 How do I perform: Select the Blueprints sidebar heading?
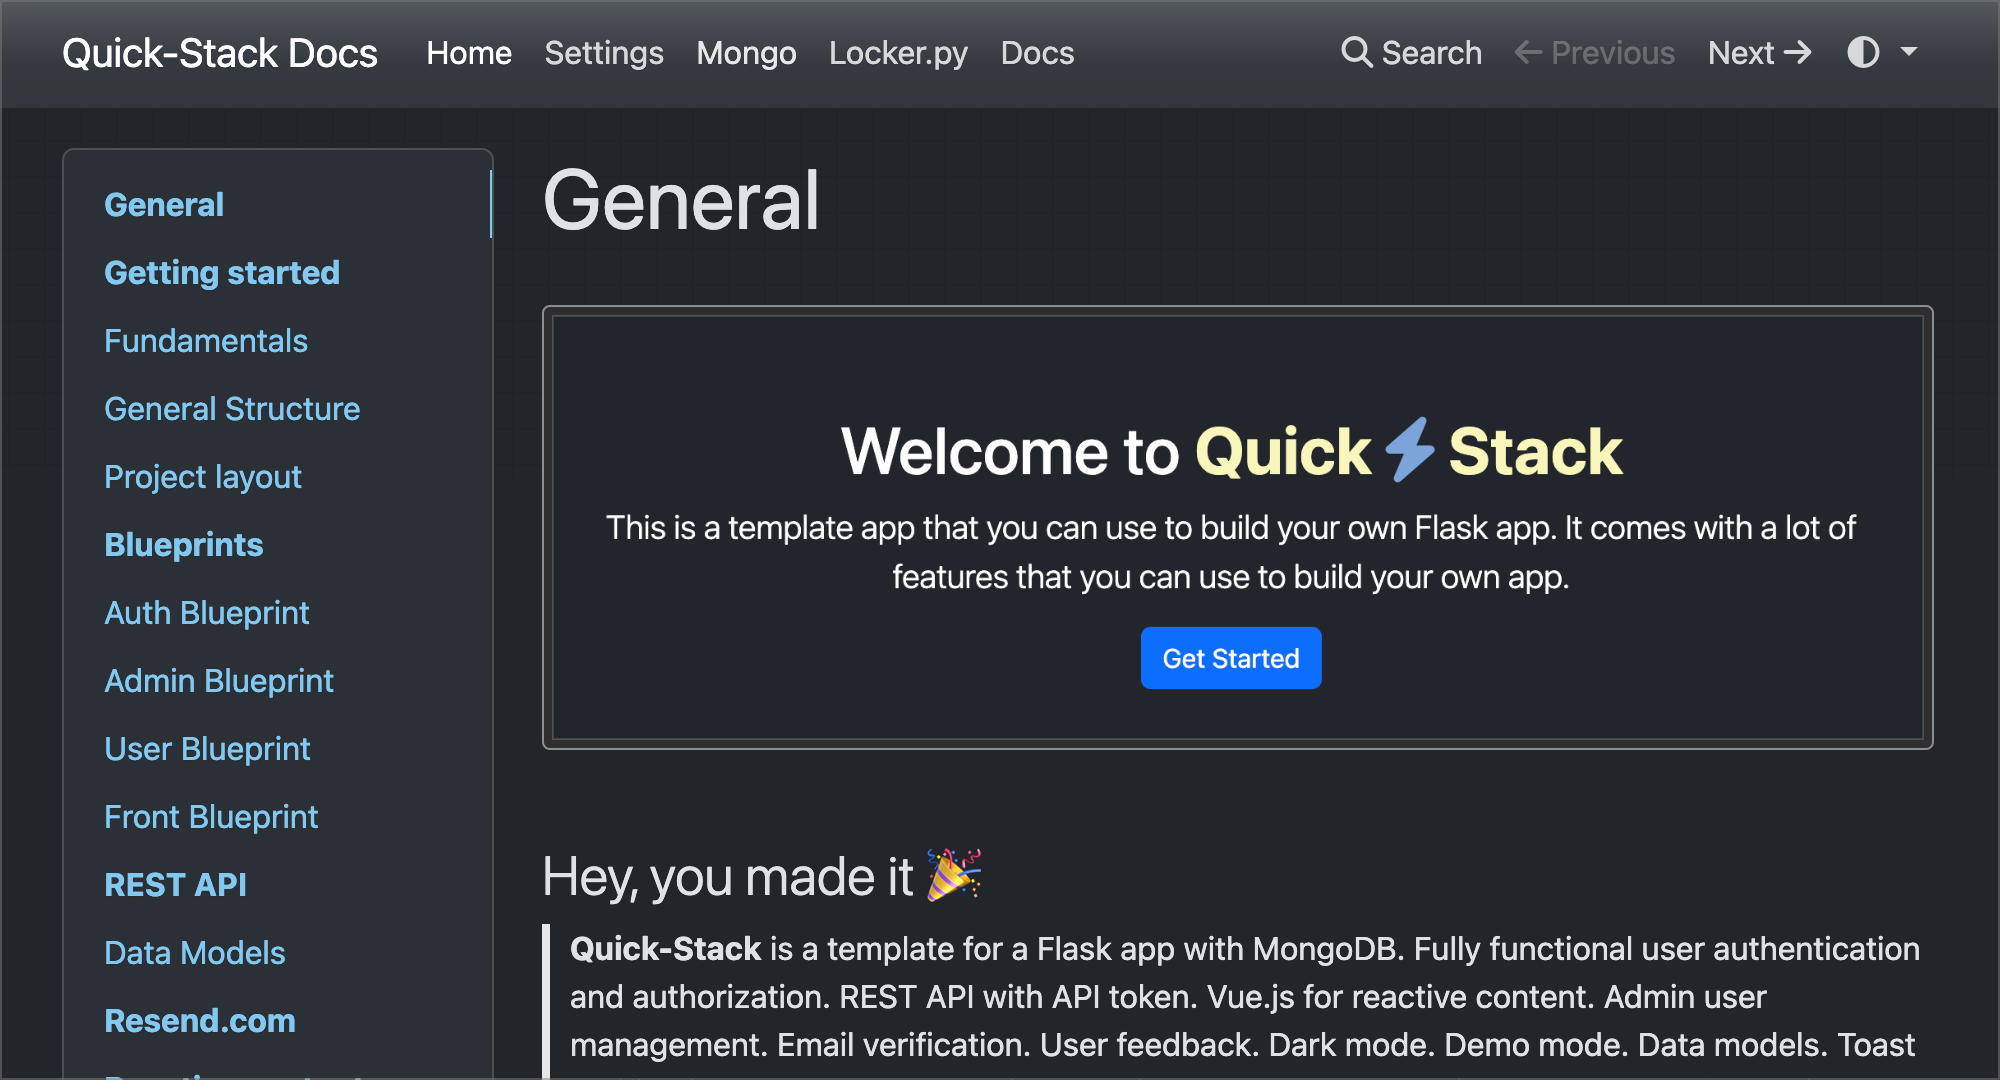point(184,545)
